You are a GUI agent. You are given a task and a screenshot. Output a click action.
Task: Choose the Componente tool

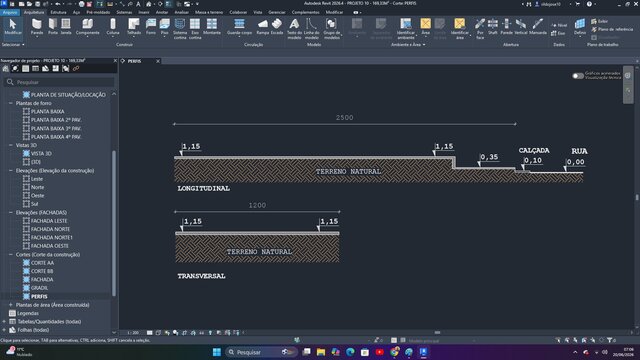pos(87,27)
